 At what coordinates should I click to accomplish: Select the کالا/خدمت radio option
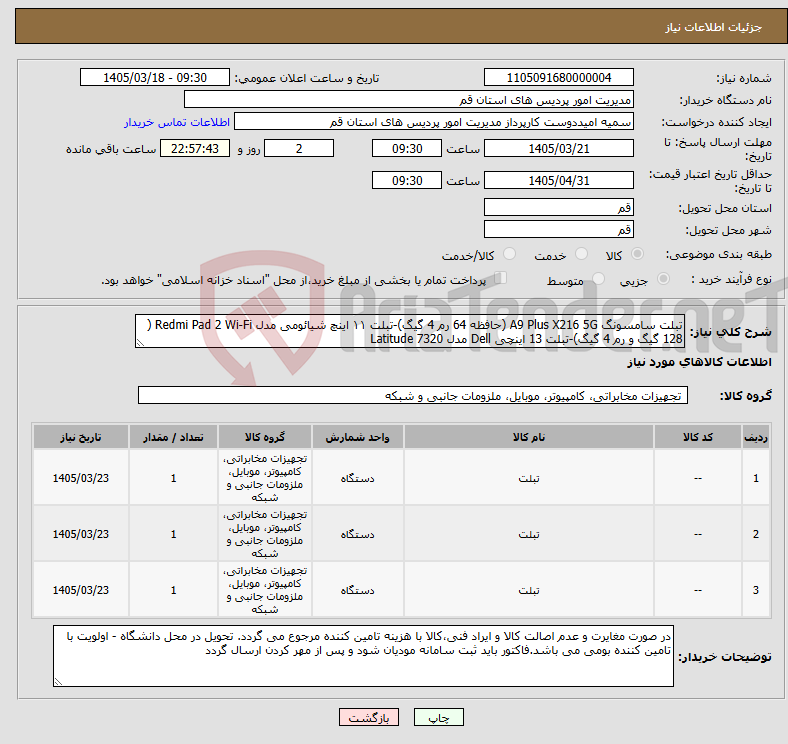[509, 254]
